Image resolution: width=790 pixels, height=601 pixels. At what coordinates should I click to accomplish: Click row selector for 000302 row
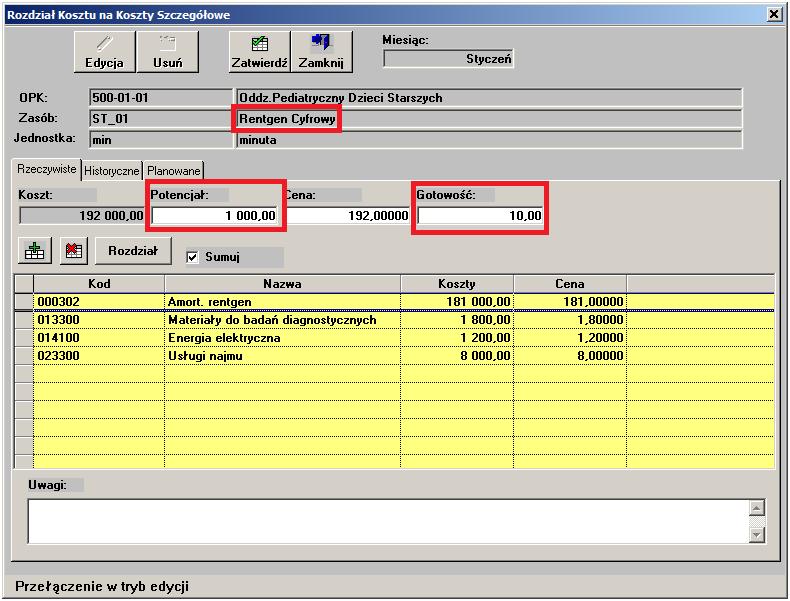[24, 302]
